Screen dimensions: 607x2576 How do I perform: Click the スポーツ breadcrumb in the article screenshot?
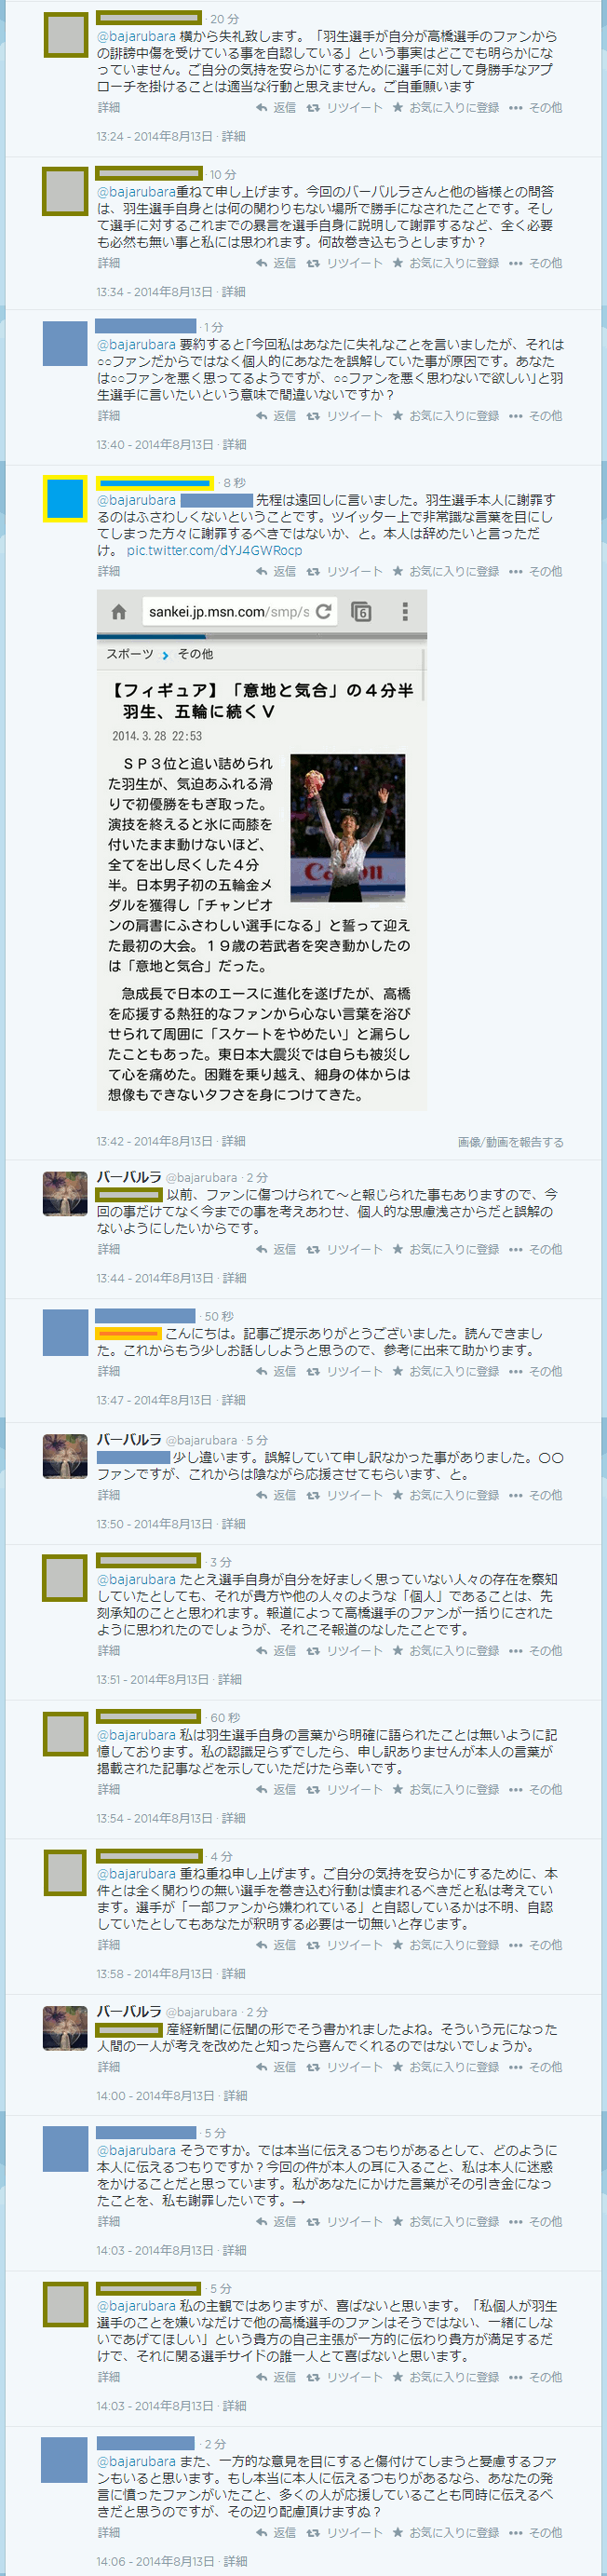[130, 655]
